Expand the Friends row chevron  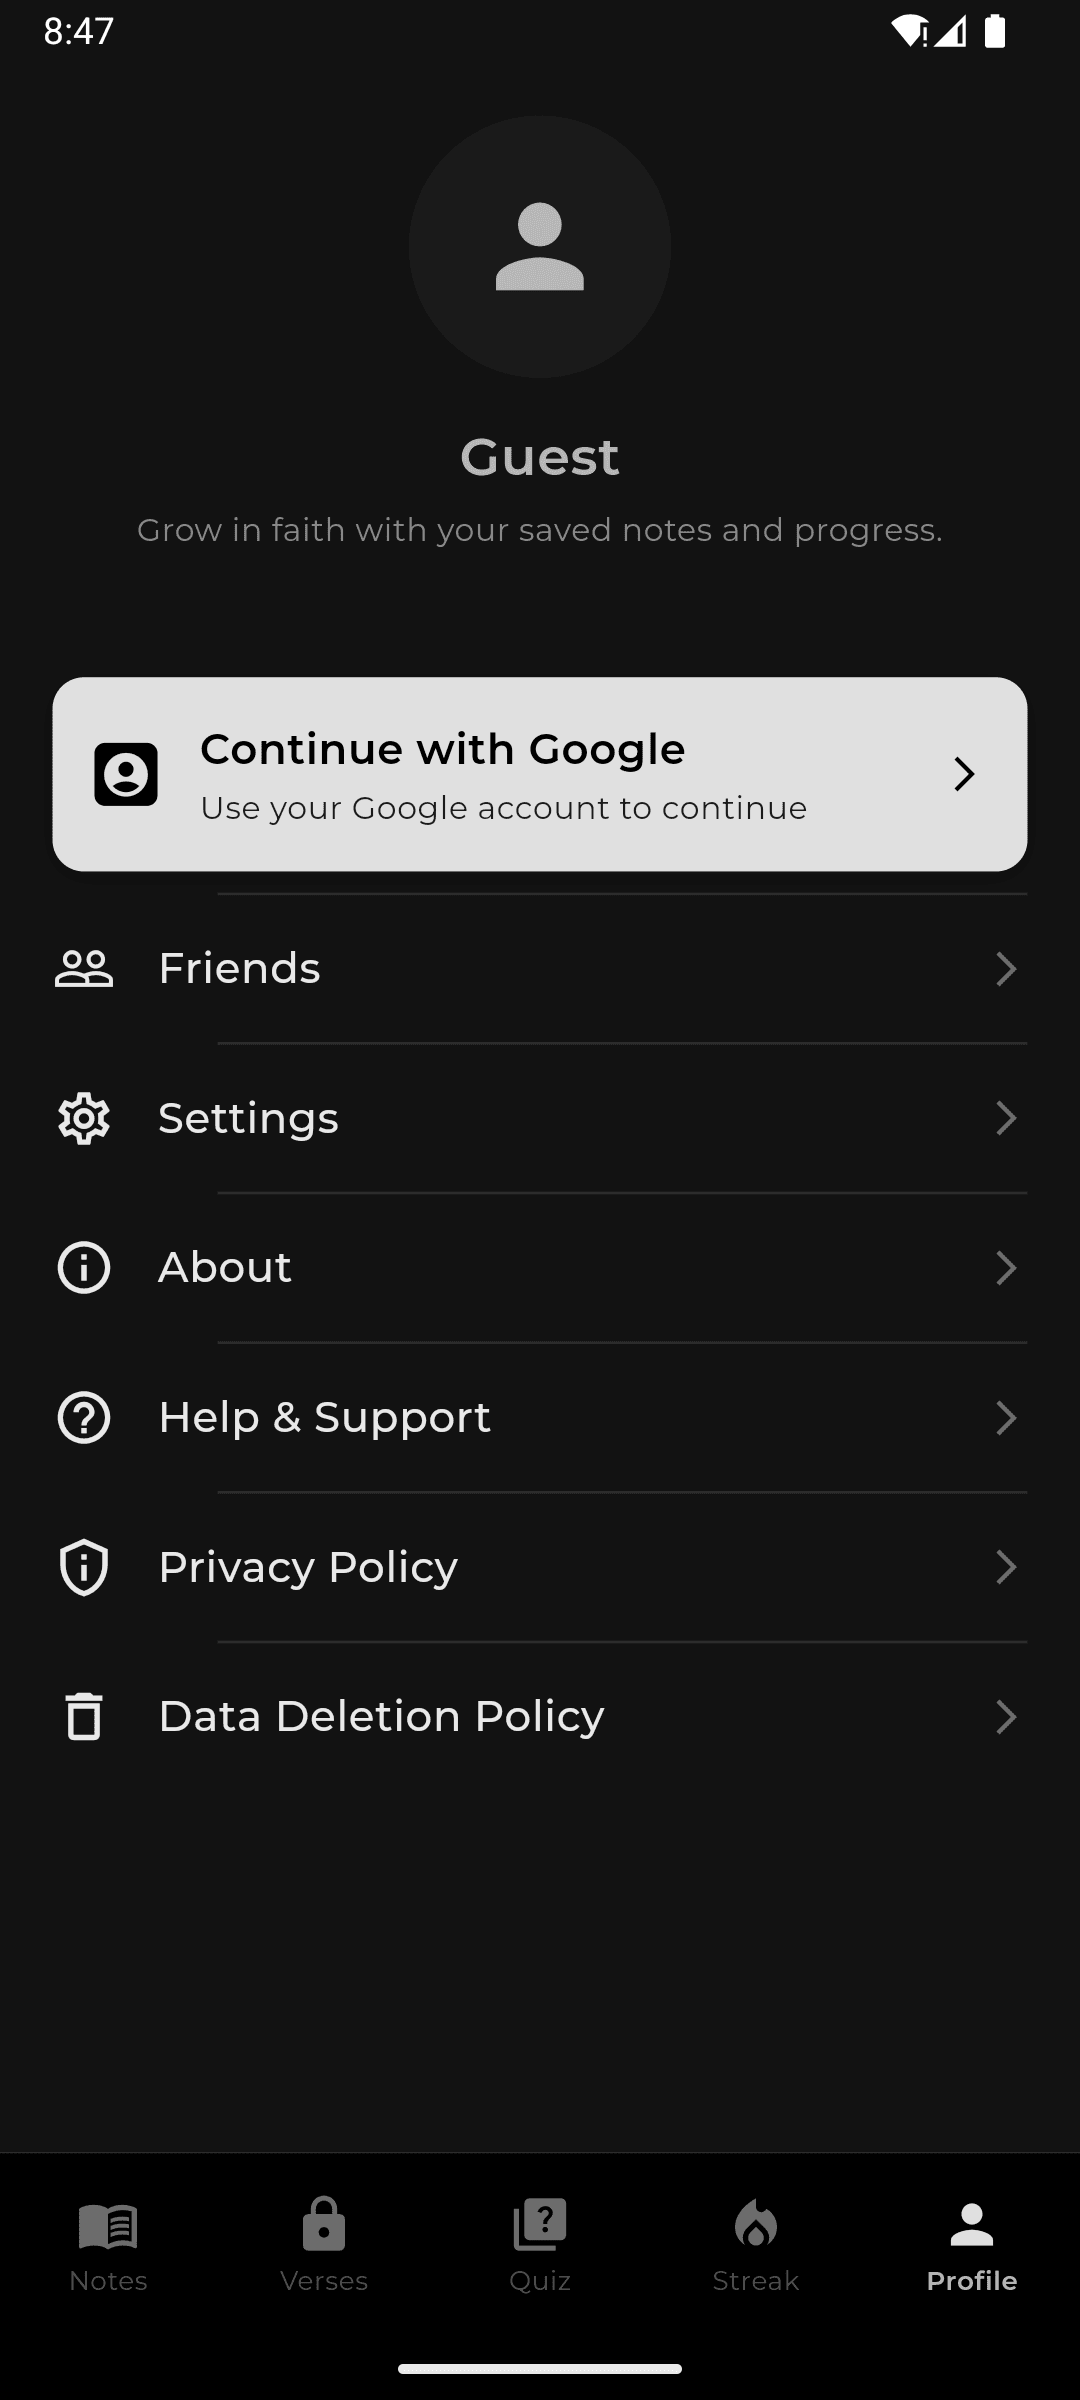point(1006,968)
